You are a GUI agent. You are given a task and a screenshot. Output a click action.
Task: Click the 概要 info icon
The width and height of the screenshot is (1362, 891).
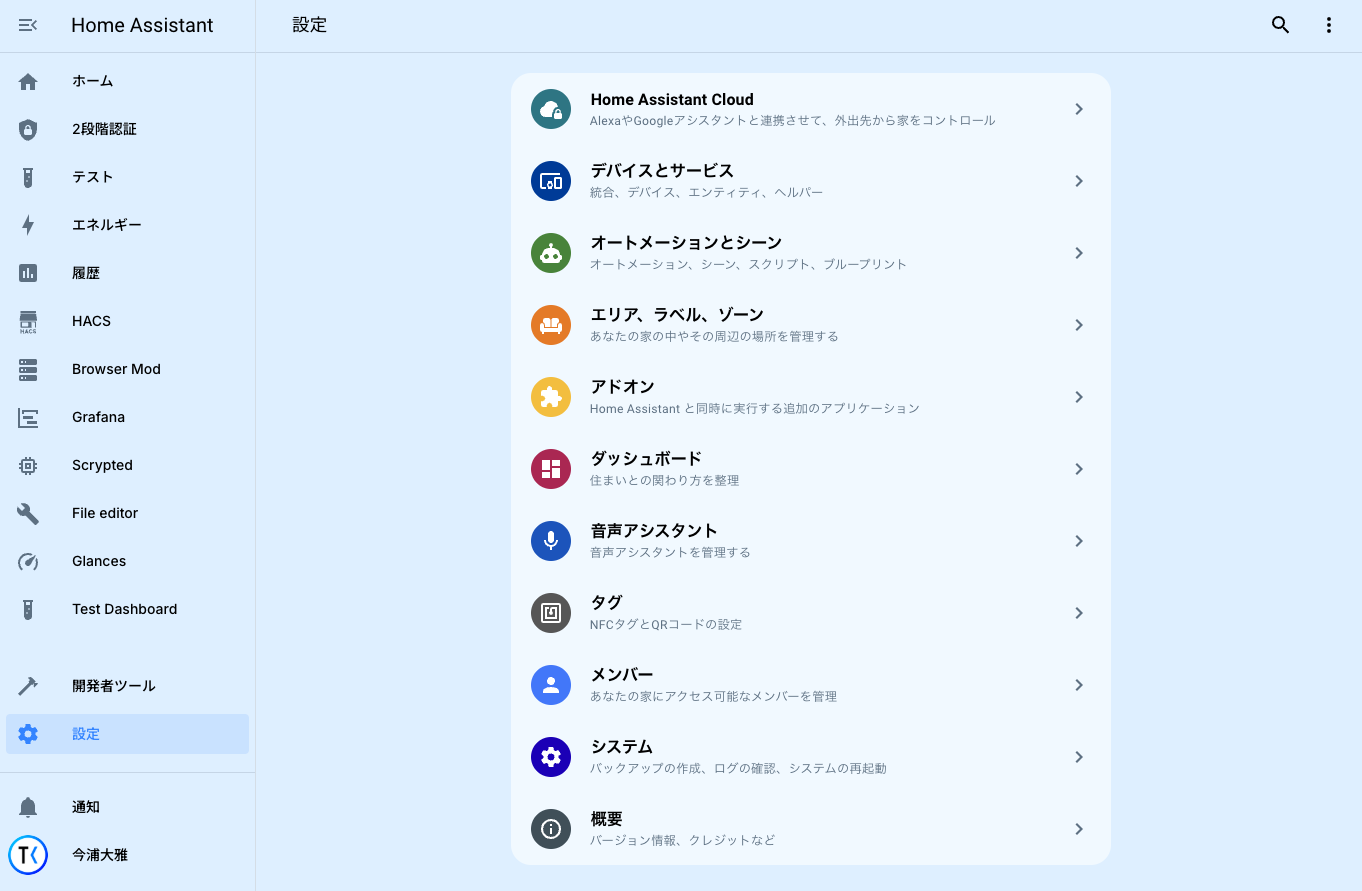coord(551,829)
